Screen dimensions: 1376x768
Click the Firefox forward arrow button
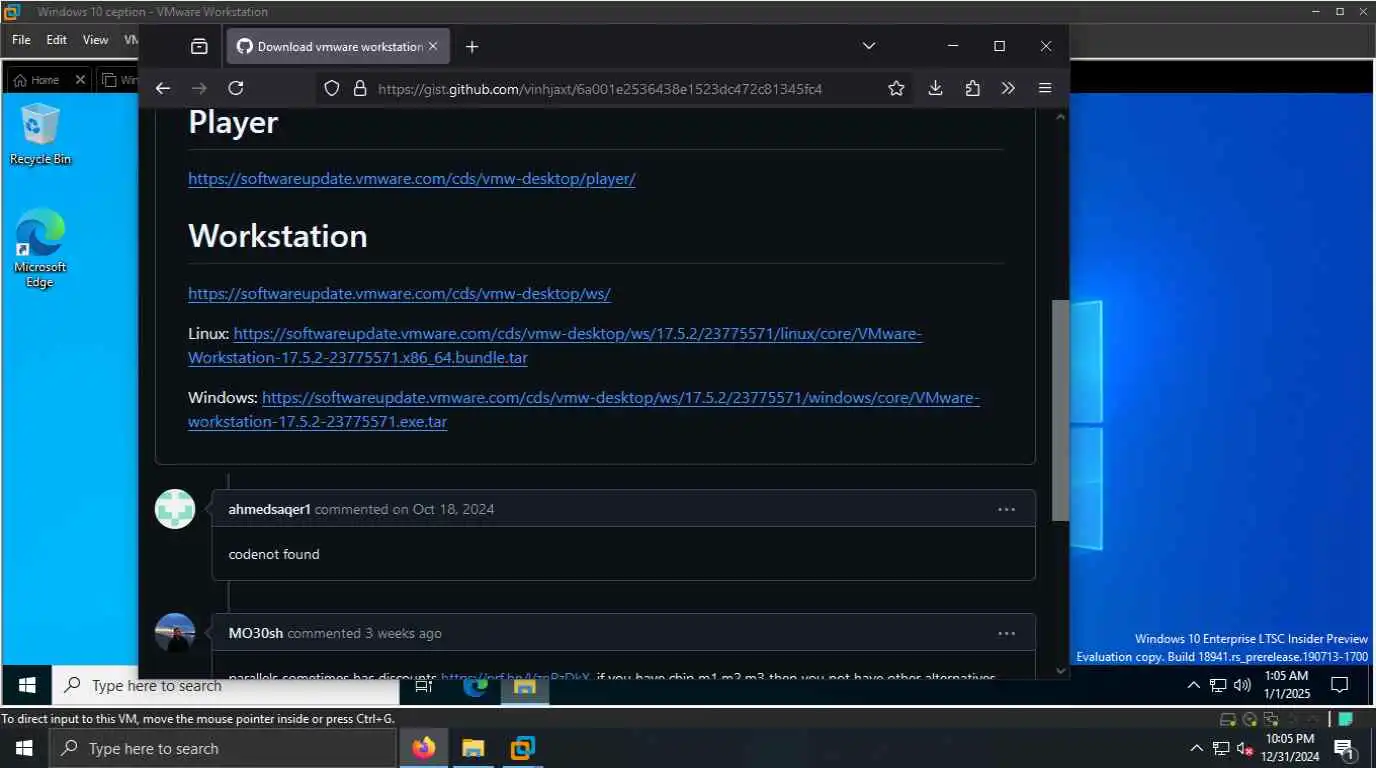[x=199, y=88]
